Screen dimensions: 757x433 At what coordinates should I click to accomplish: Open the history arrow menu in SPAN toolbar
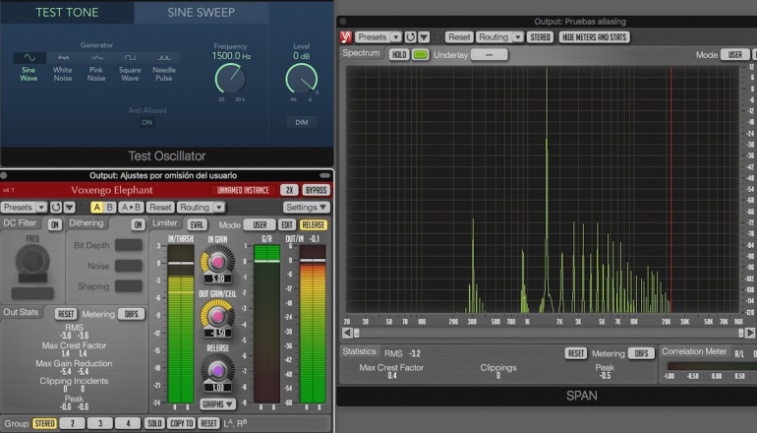(424, 37)
